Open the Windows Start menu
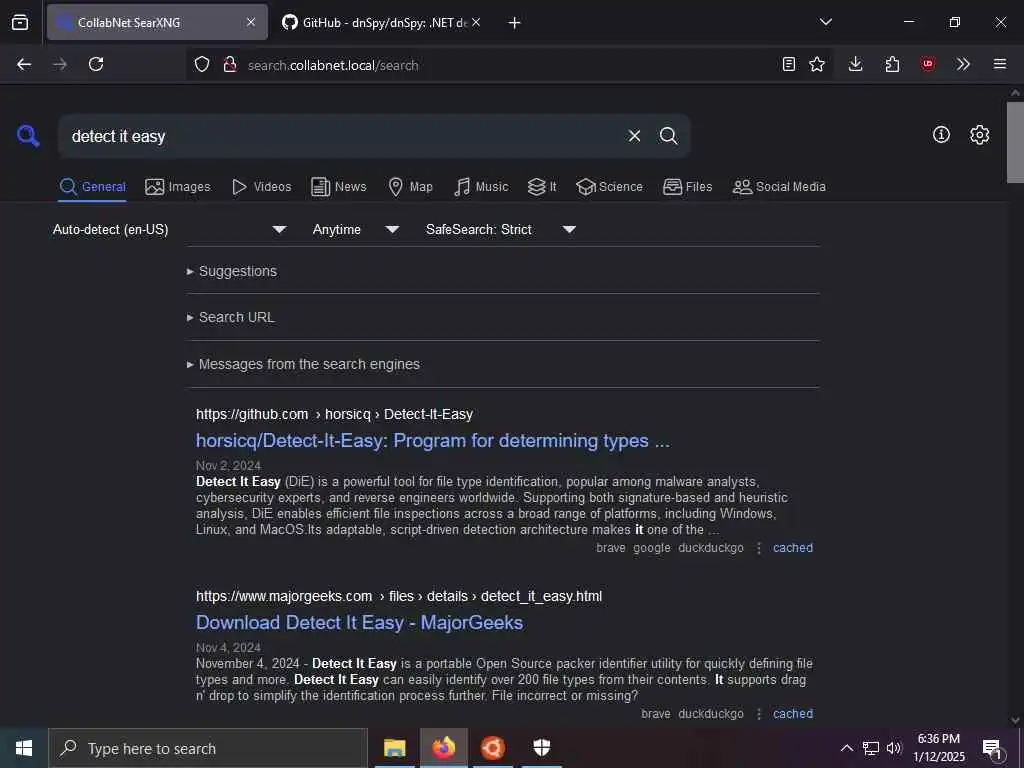This screenshot has width=1024, height=768. click(24, 748)
